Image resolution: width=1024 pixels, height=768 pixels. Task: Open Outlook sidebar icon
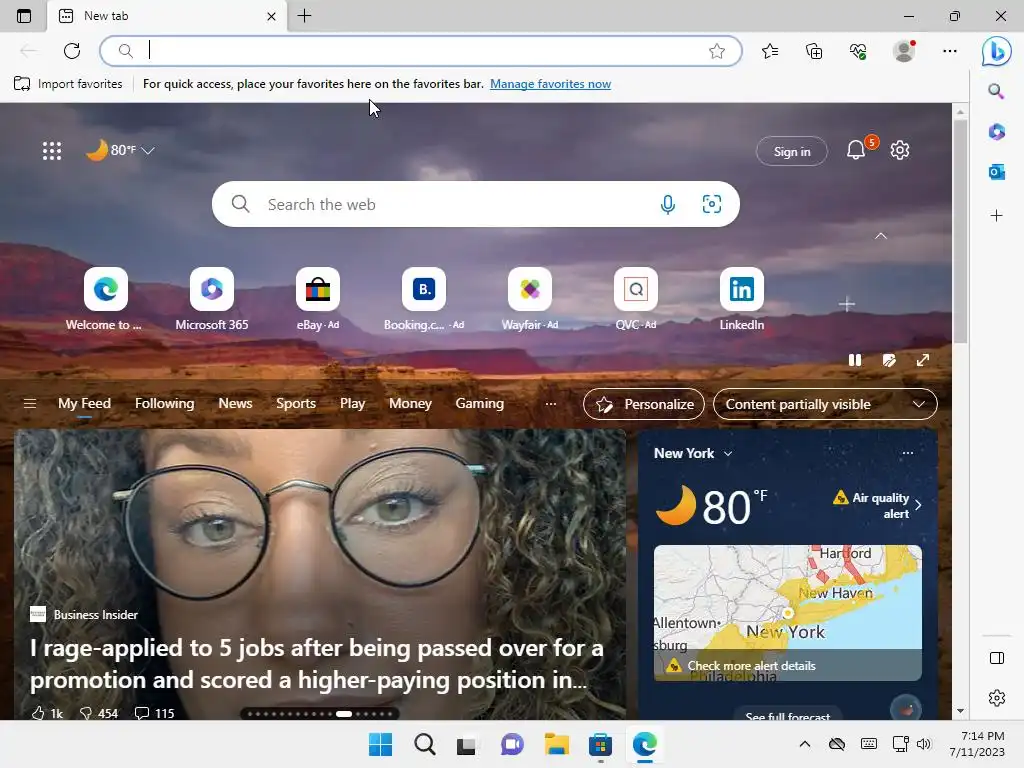[x=996, y=172]
